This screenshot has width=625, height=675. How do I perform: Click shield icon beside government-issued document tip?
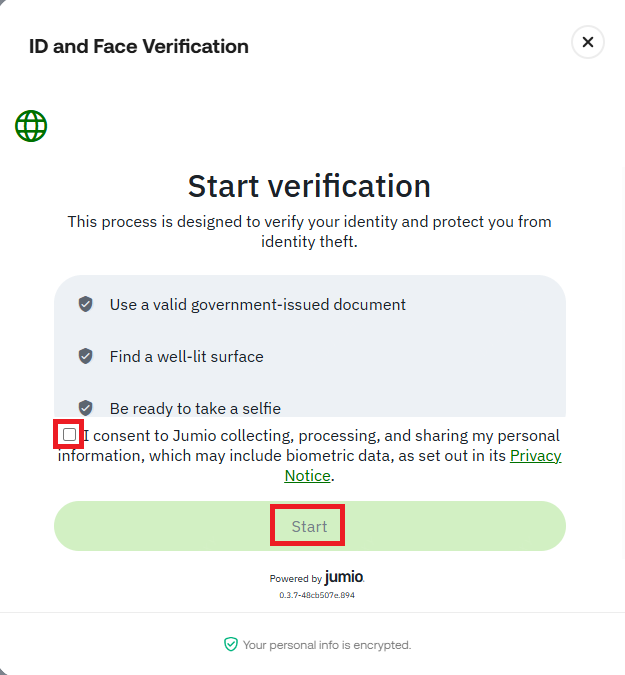click(x=86, y=304)
